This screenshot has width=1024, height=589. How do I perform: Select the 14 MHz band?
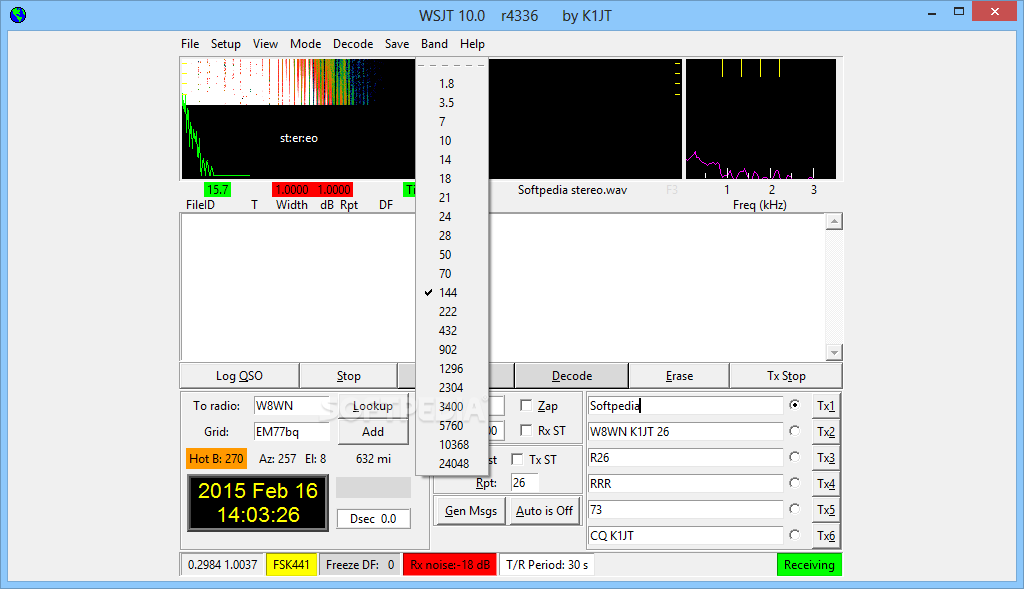tap(452, 159)
